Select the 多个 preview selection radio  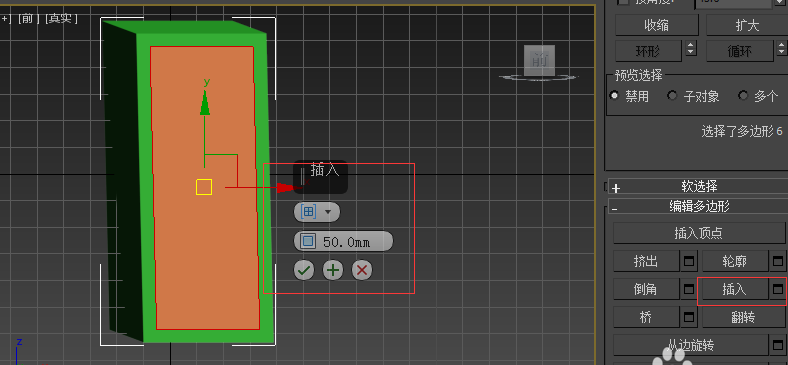pyautogui.click(x=743, y=96)
